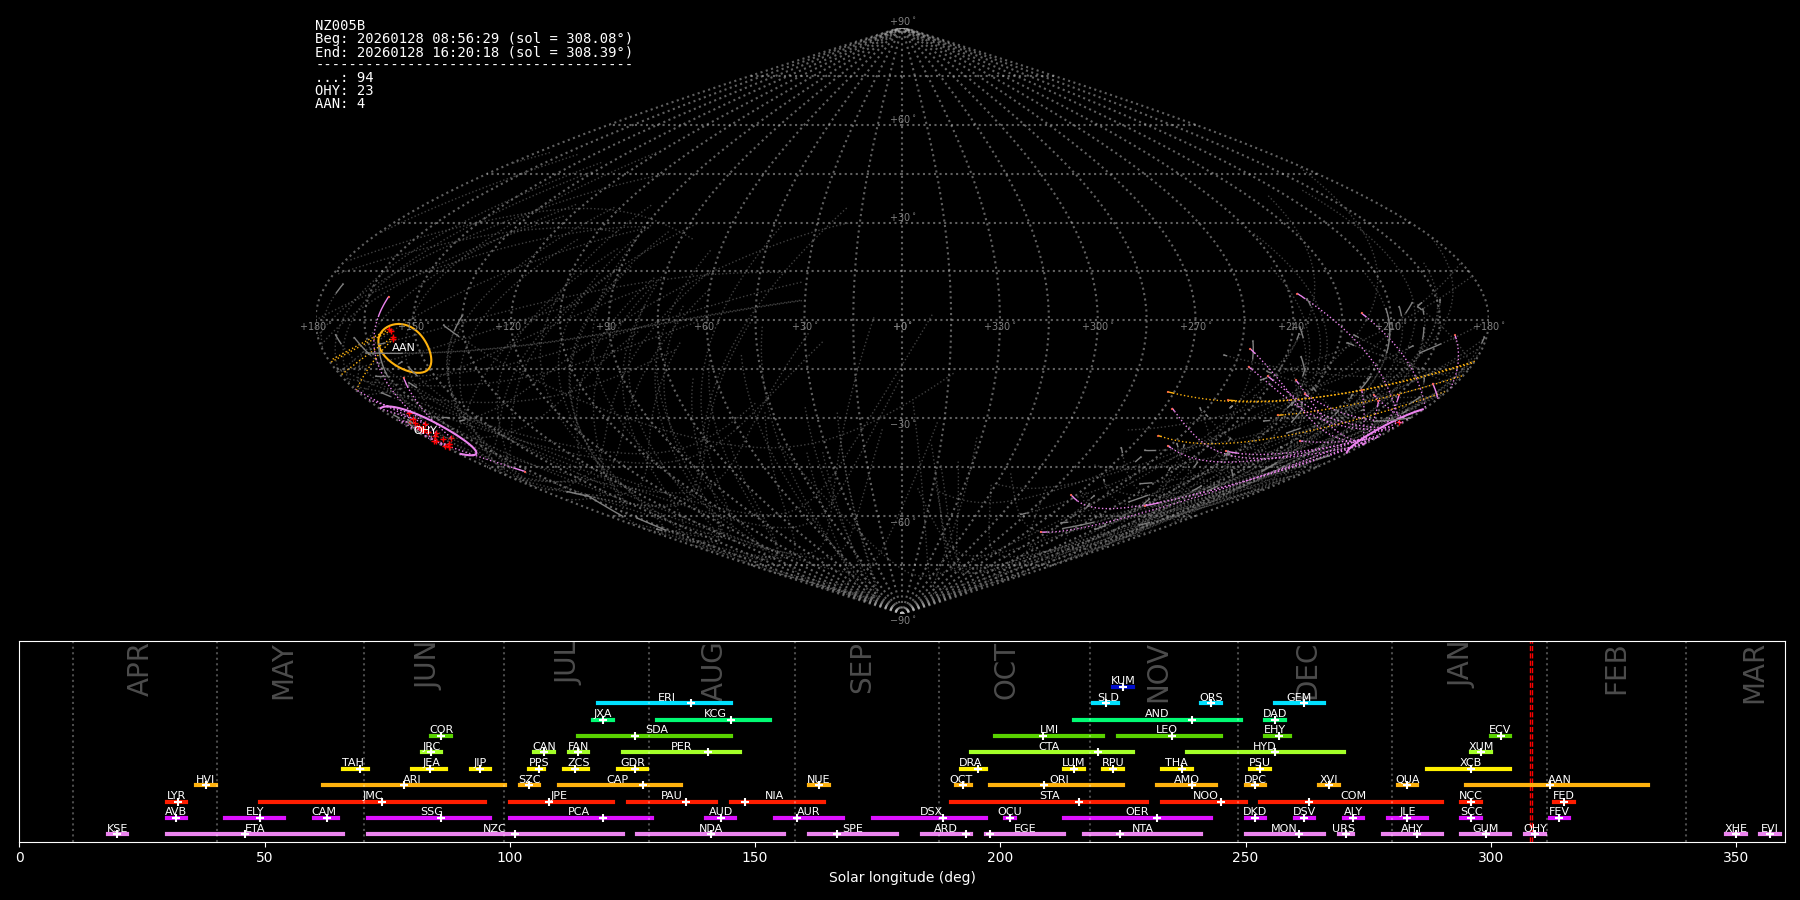Click the XHE label in the timeline
The height and width of the screenshot is (900, 1800).
pos(1736,829)
